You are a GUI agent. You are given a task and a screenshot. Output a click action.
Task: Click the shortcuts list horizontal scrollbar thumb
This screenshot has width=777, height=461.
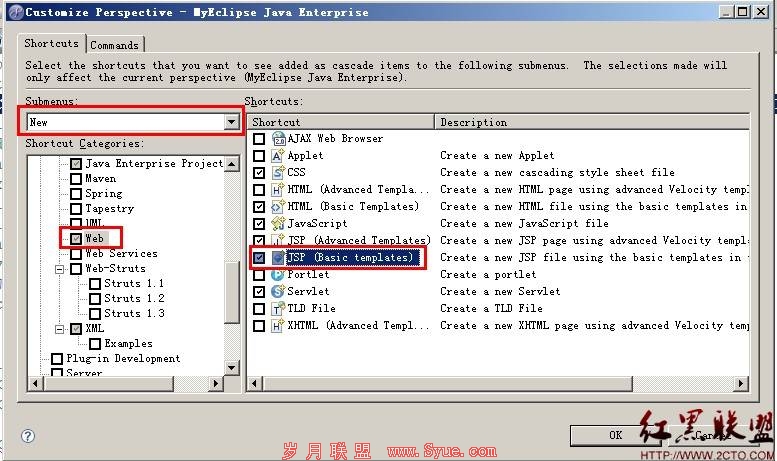(447, 383)
